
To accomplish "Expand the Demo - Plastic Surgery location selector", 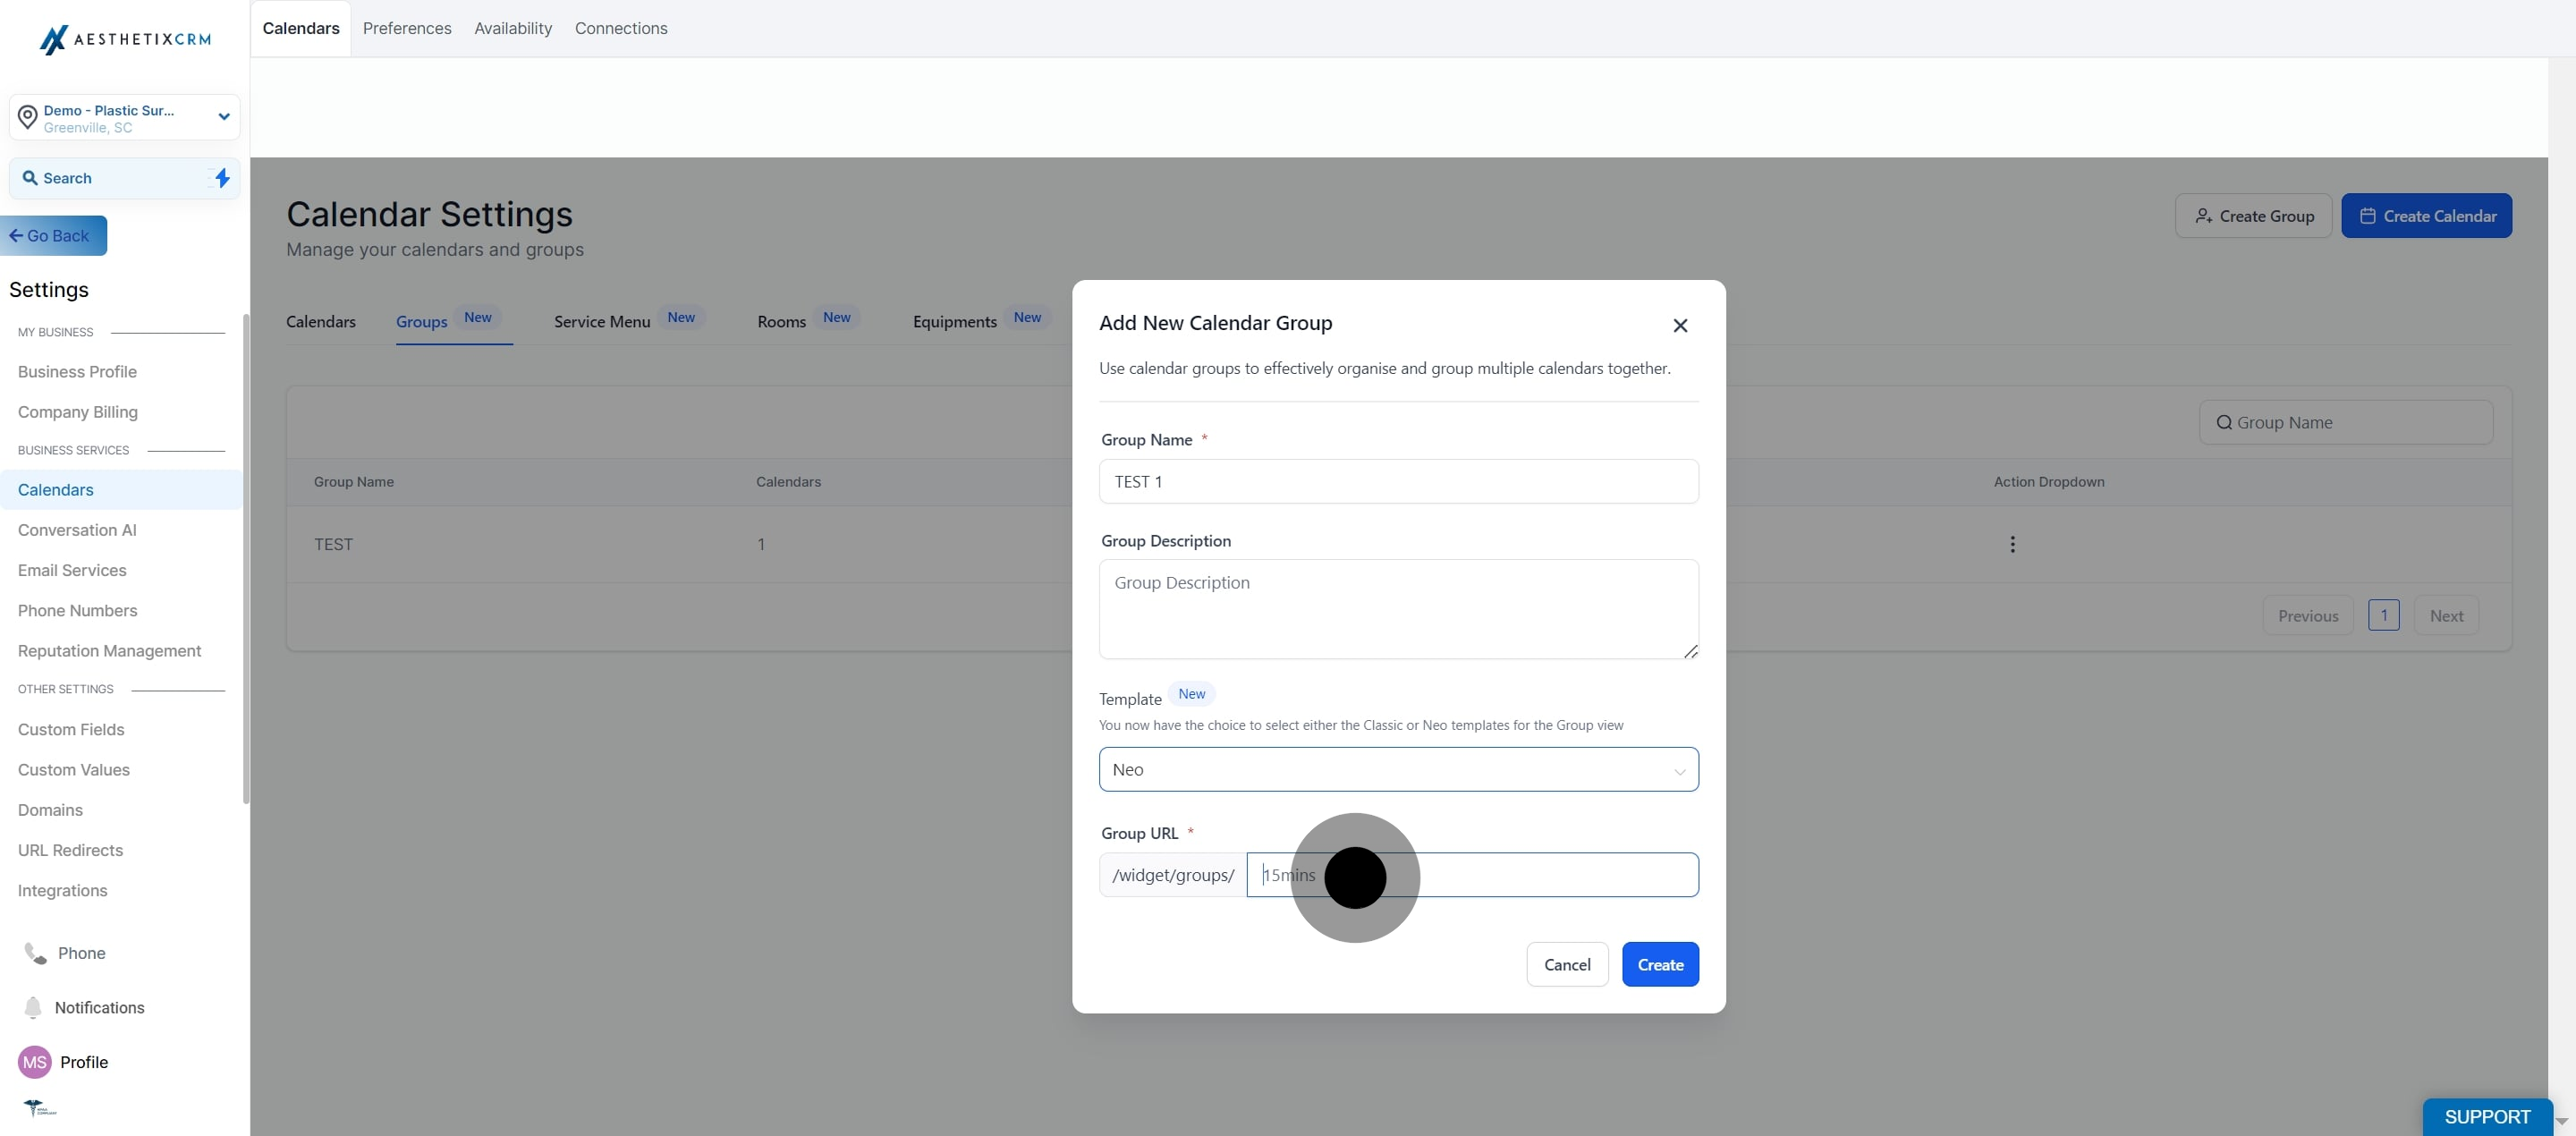I will click(x=223, y=117).
